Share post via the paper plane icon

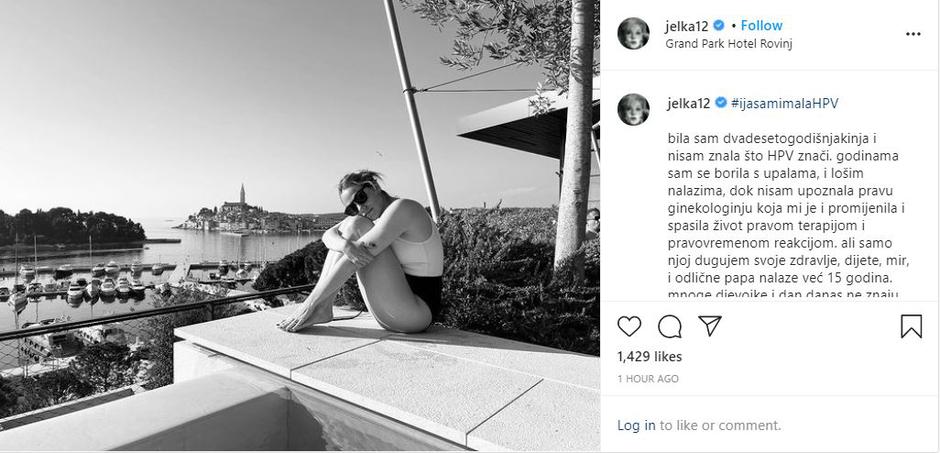pos(709,326)
